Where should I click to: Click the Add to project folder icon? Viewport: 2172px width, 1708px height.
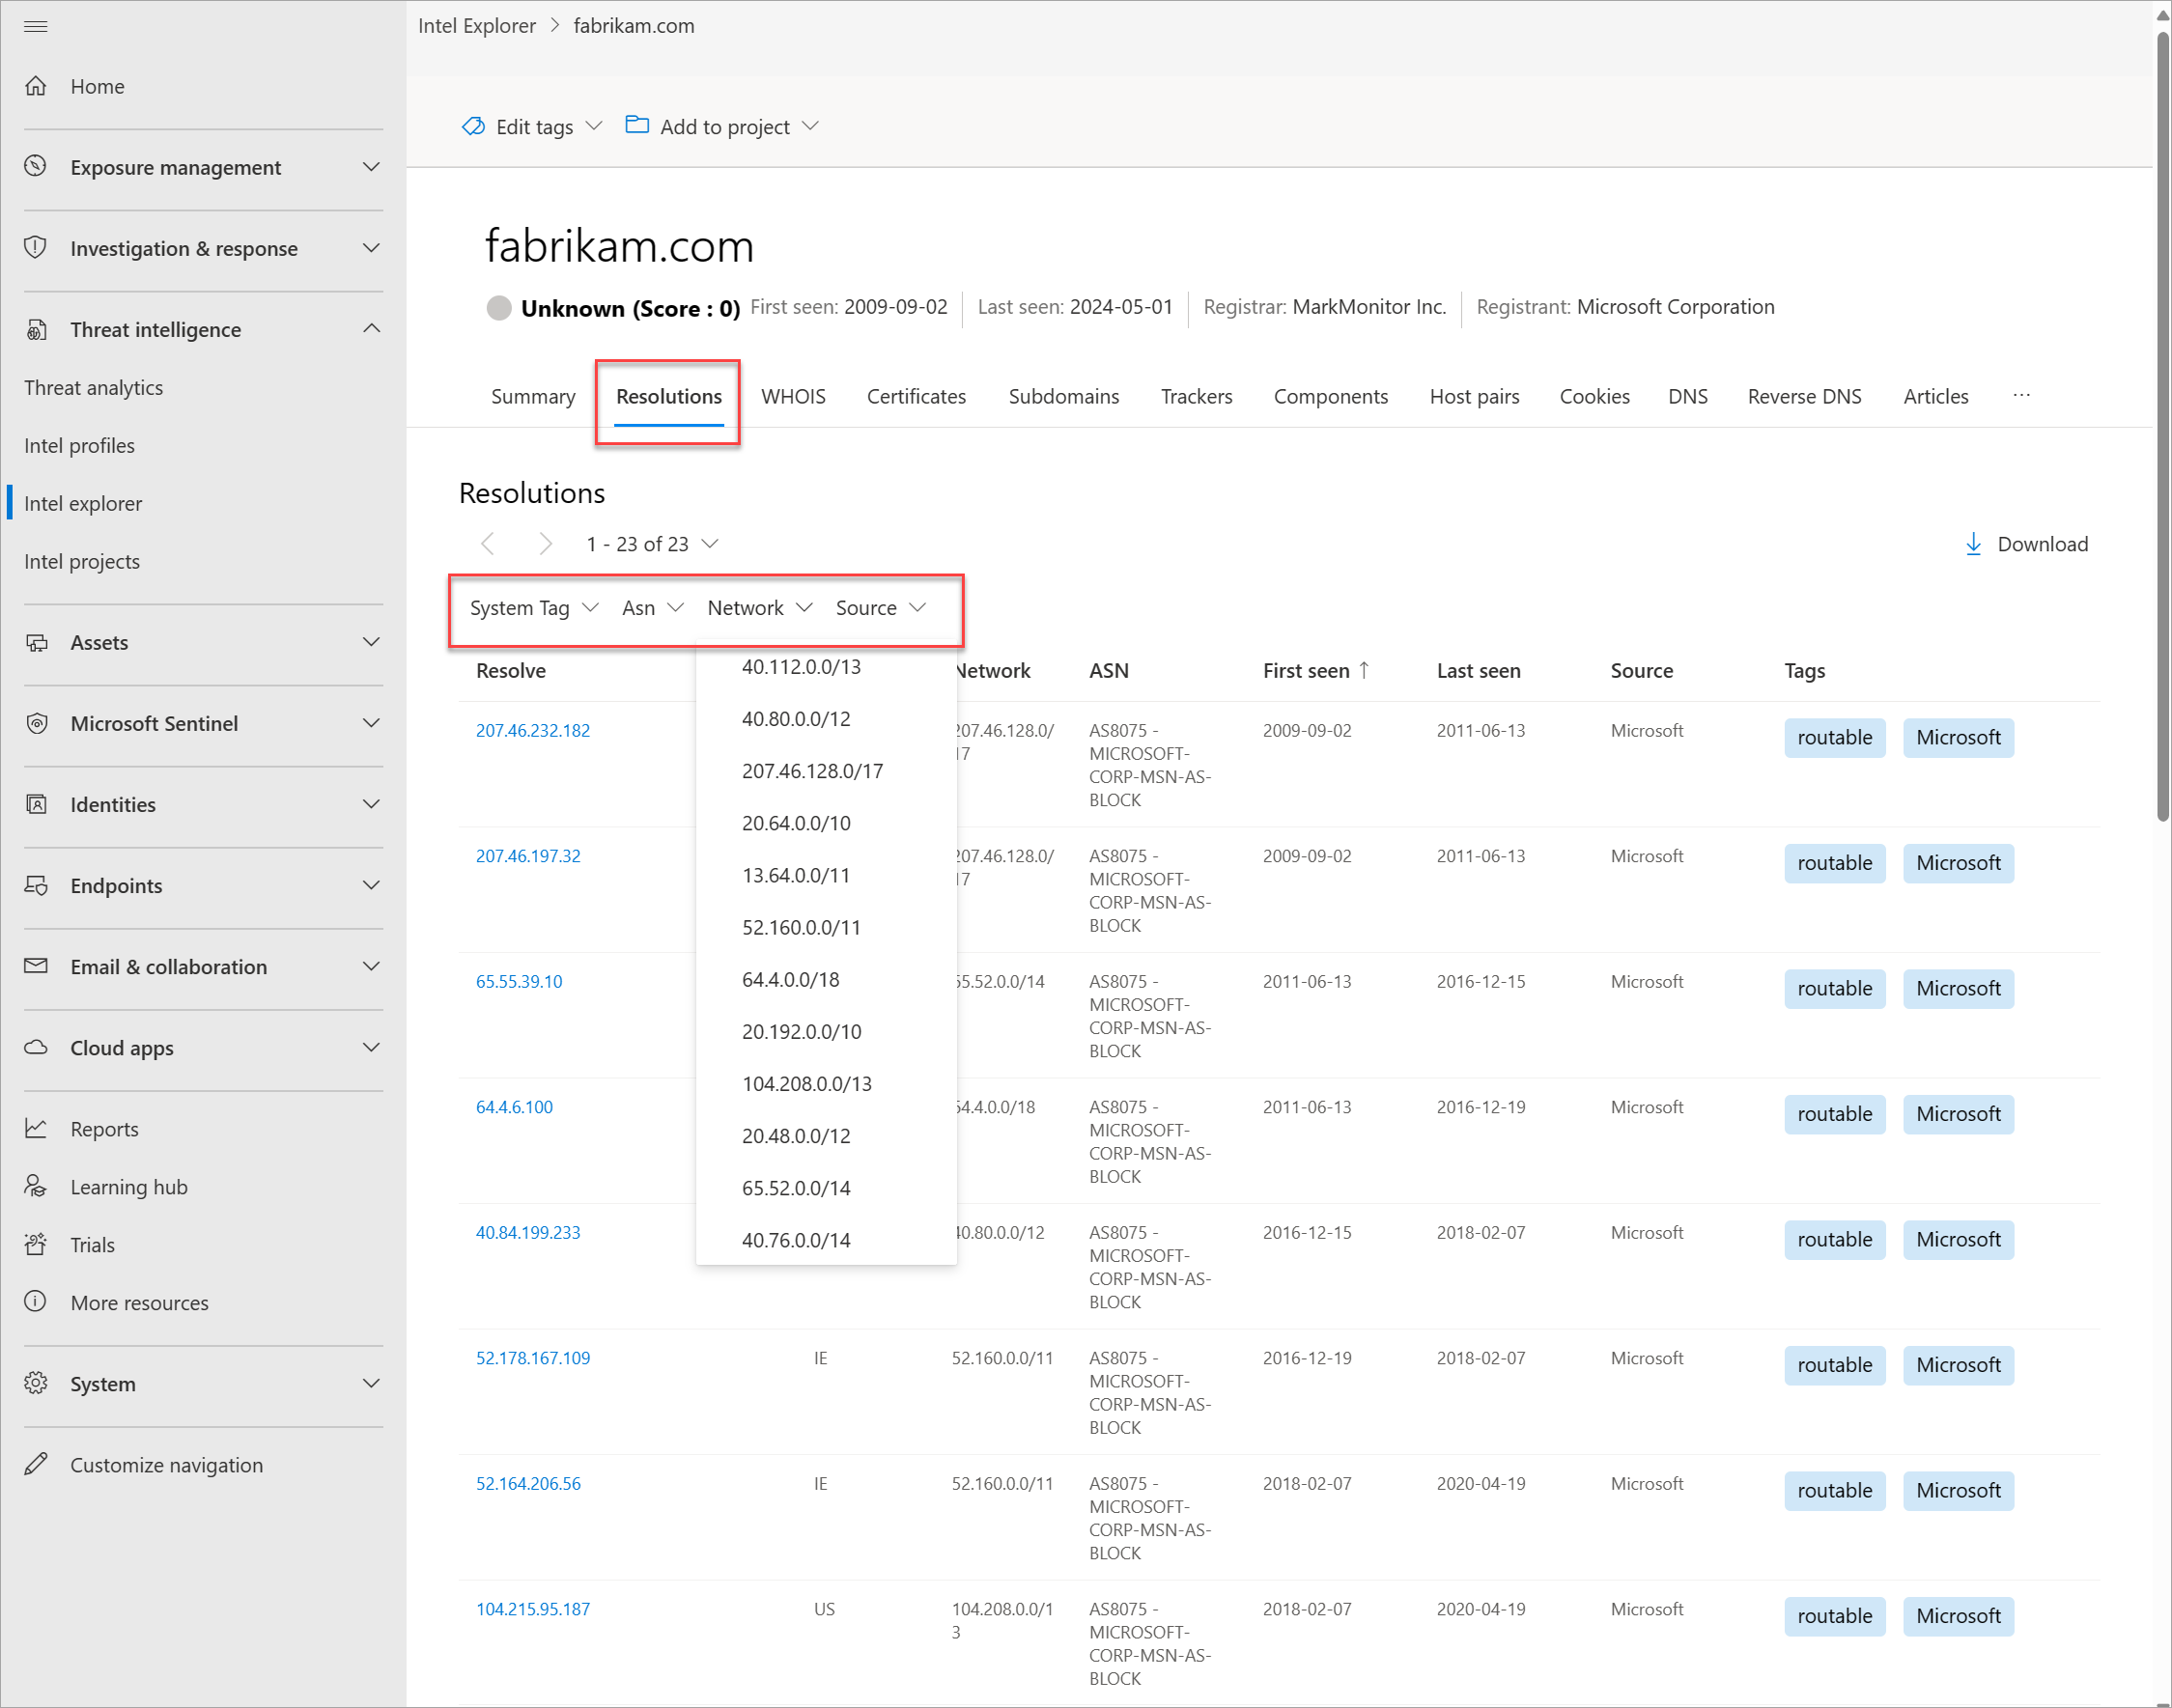click(637, 125)
